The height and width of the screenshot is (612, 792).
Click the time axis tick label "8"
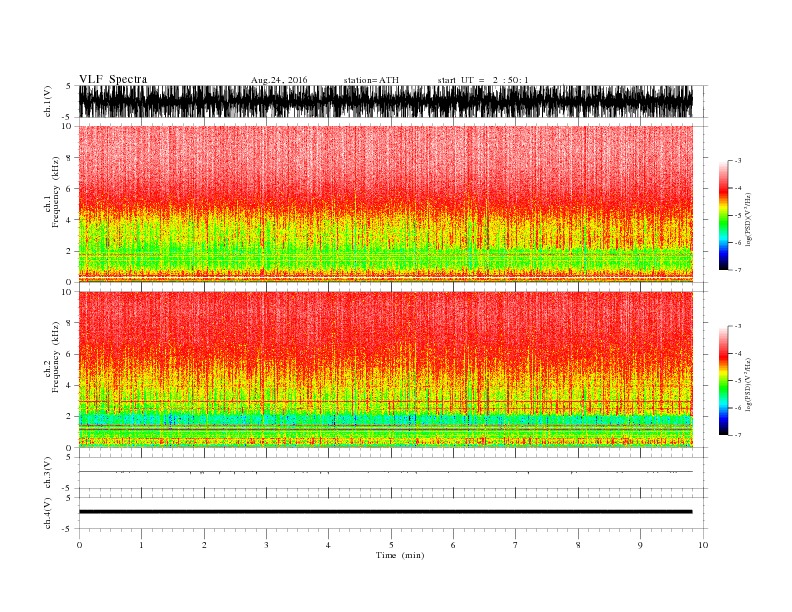click(578, 545)
